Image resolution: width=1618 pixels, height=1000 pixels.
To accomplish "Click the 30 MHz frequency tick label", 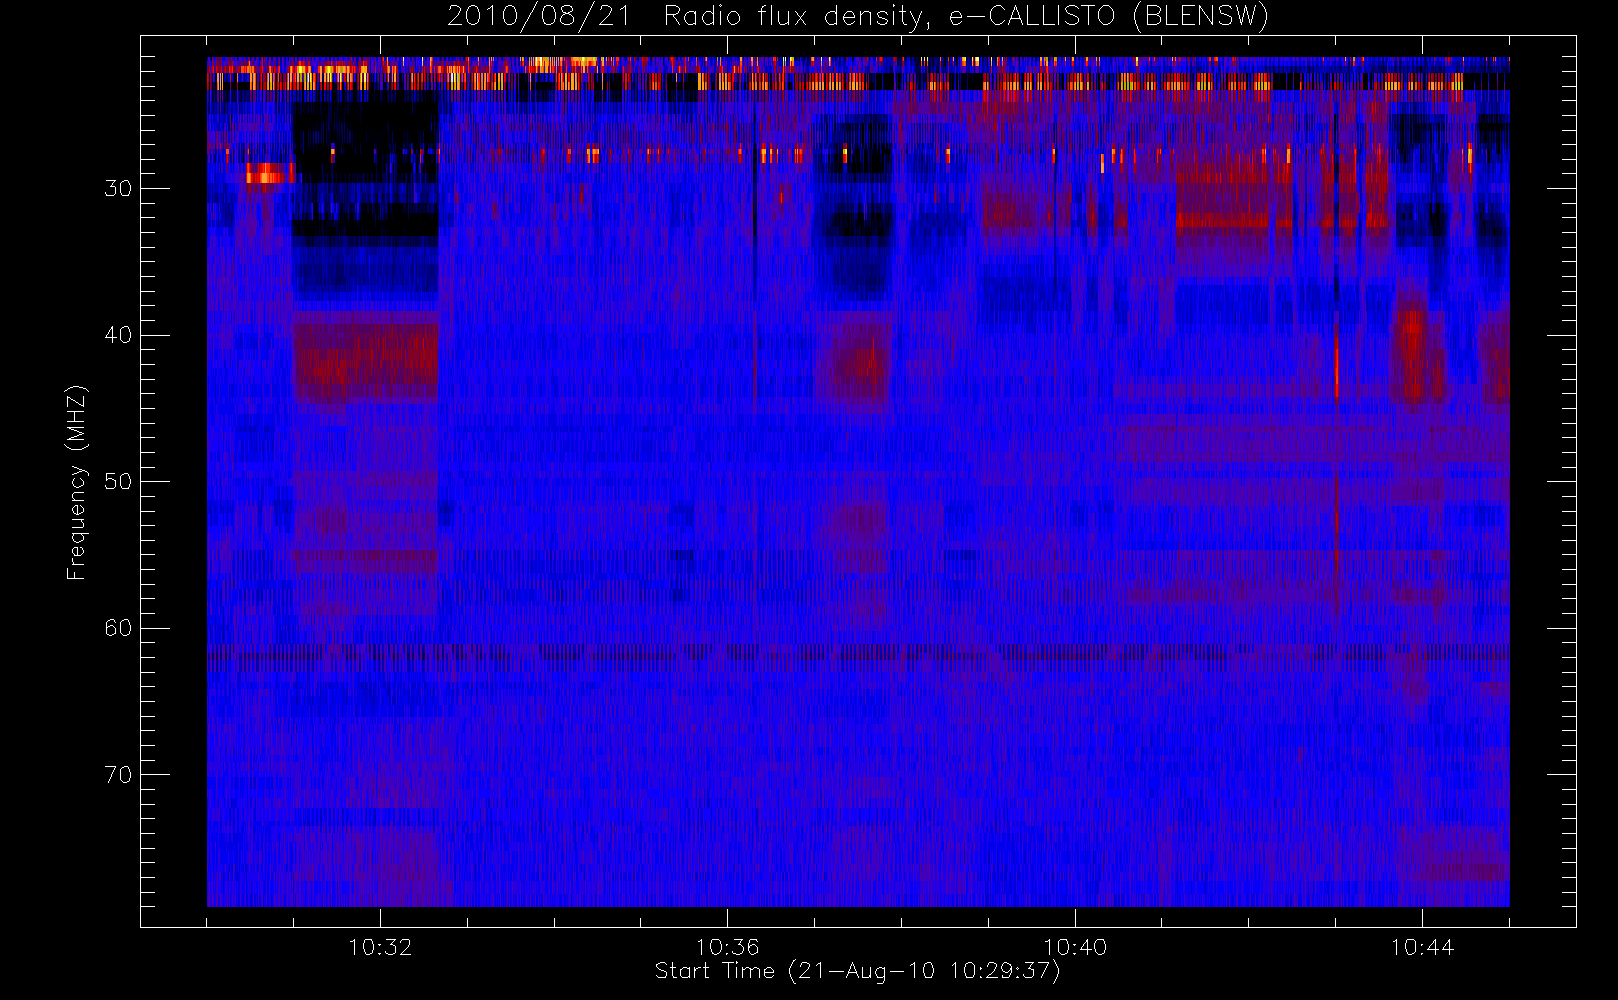I will click(118, 188).
